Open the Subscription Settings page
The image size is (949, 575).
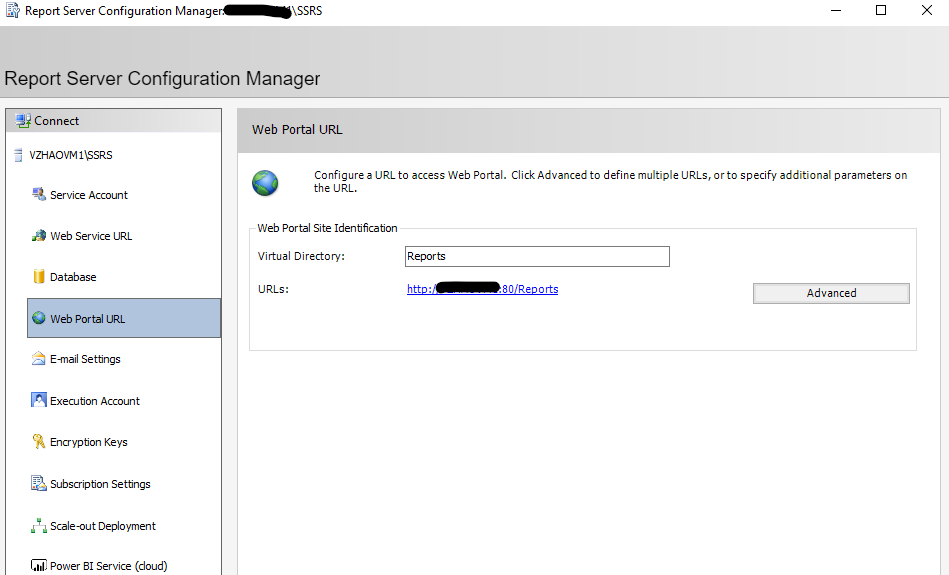[x=100, y=484]
